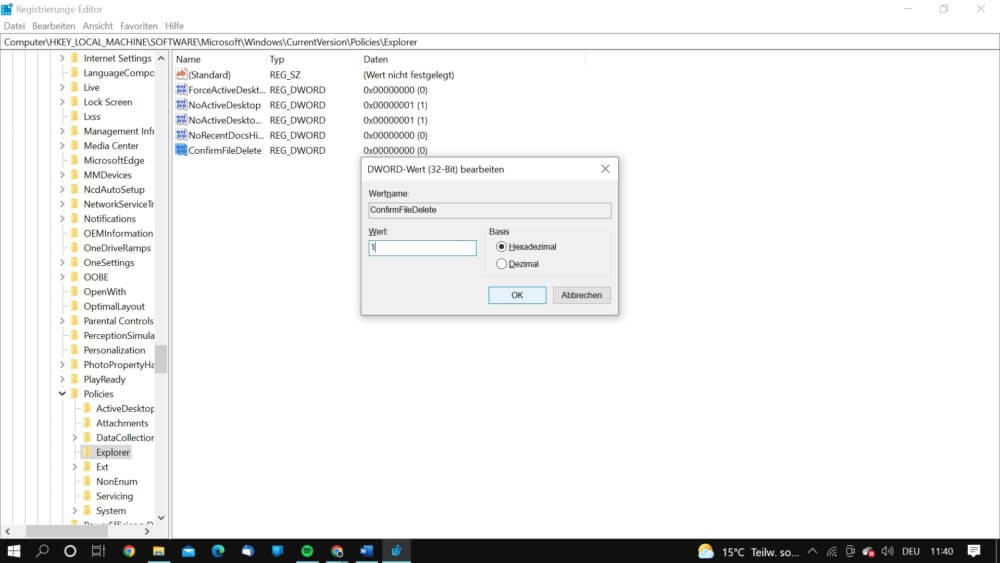Click the Wertname field

(x=490, y=210)
